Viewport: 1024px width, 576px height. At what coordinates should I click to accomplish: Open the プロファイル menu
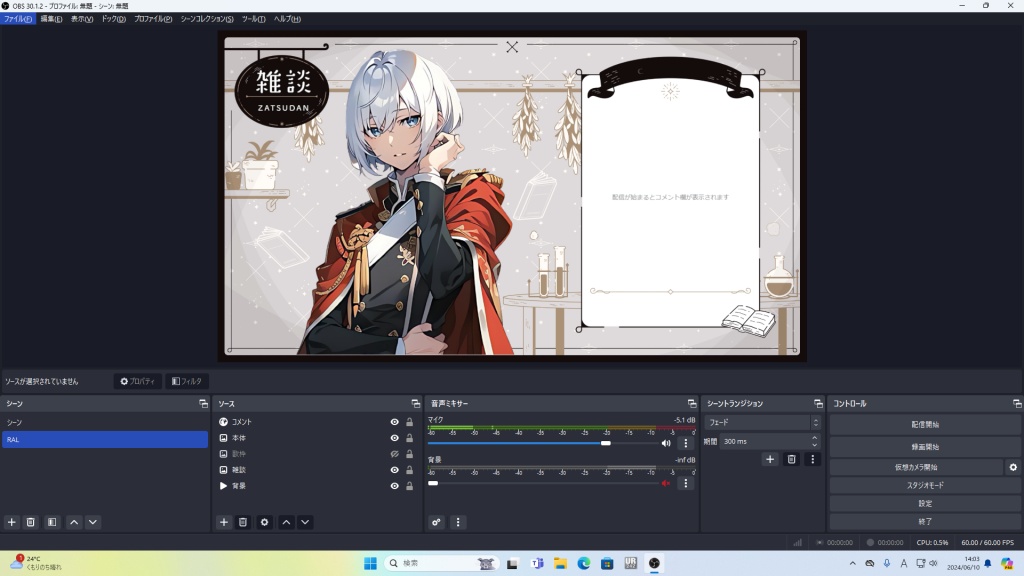click(x=153, y=19)
